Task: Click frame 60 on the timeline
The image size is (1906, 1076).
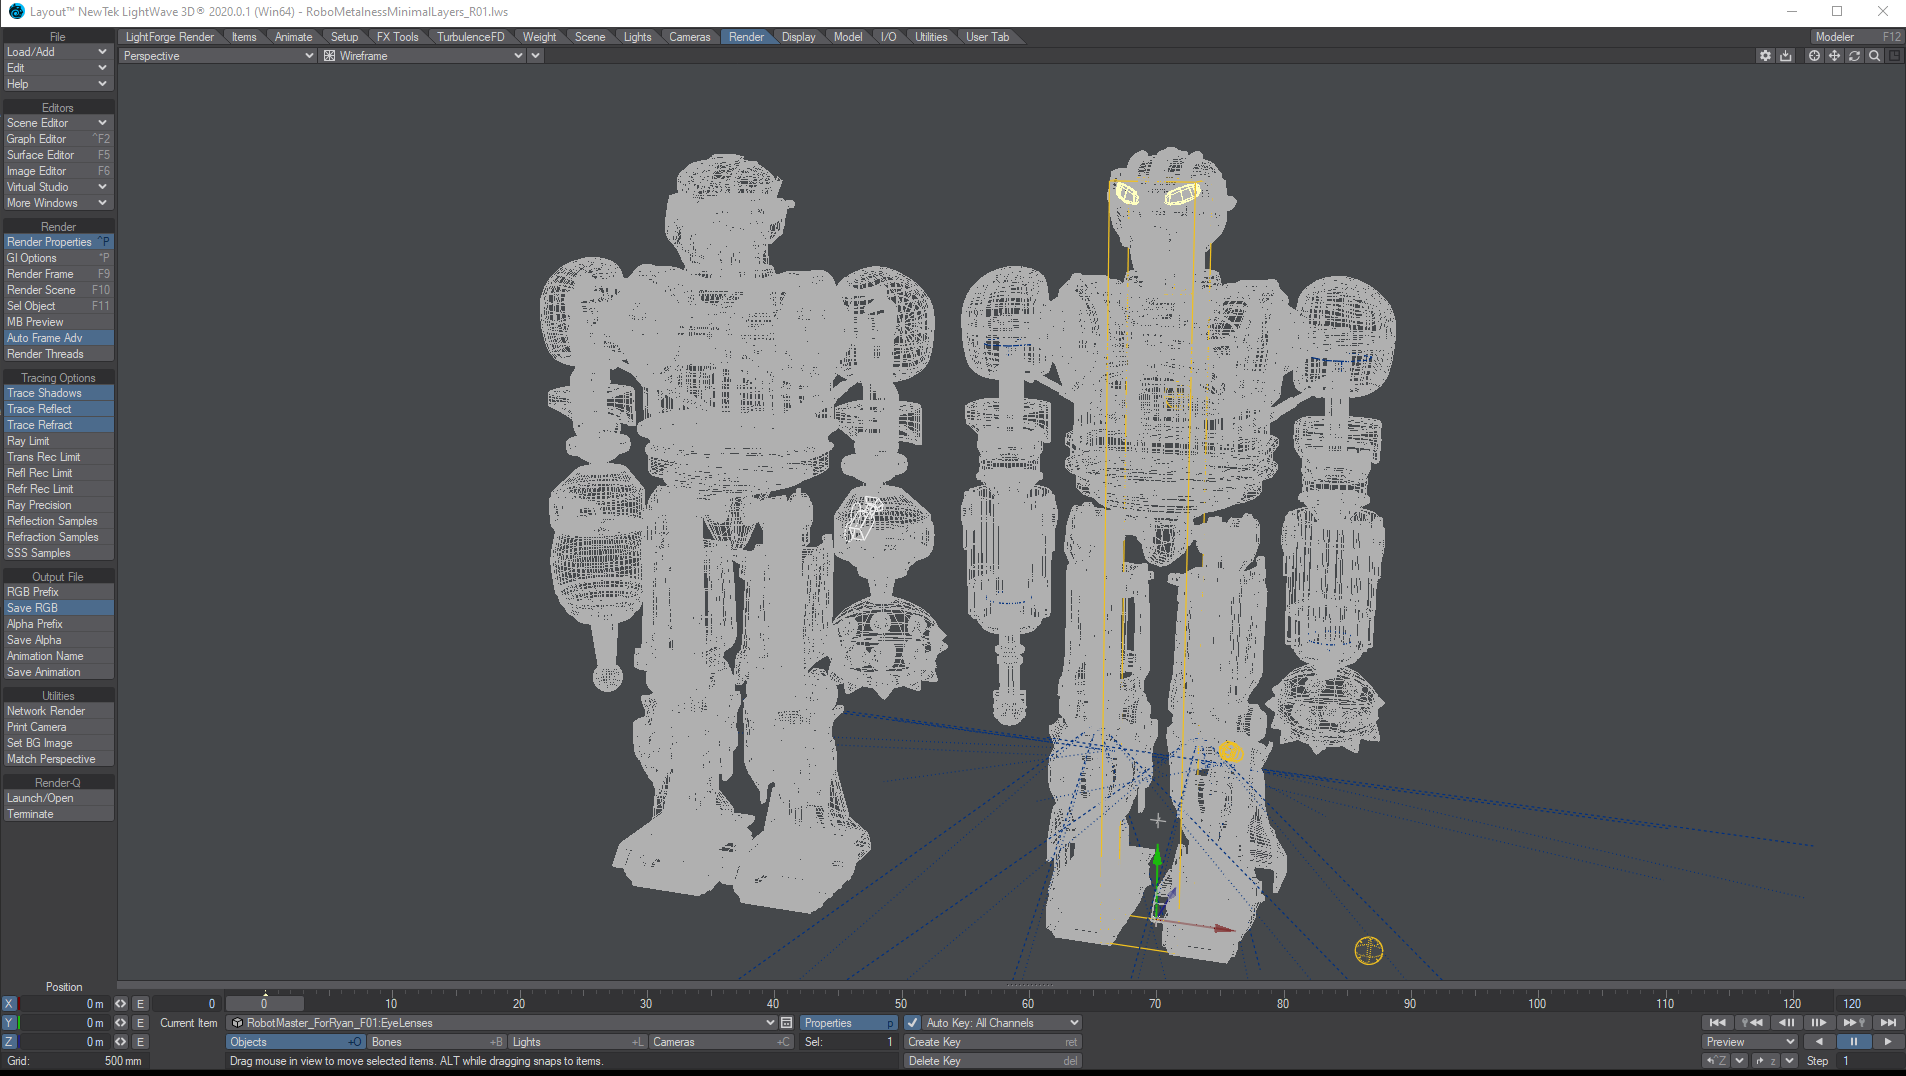Action: (x=1028, y=1003)
